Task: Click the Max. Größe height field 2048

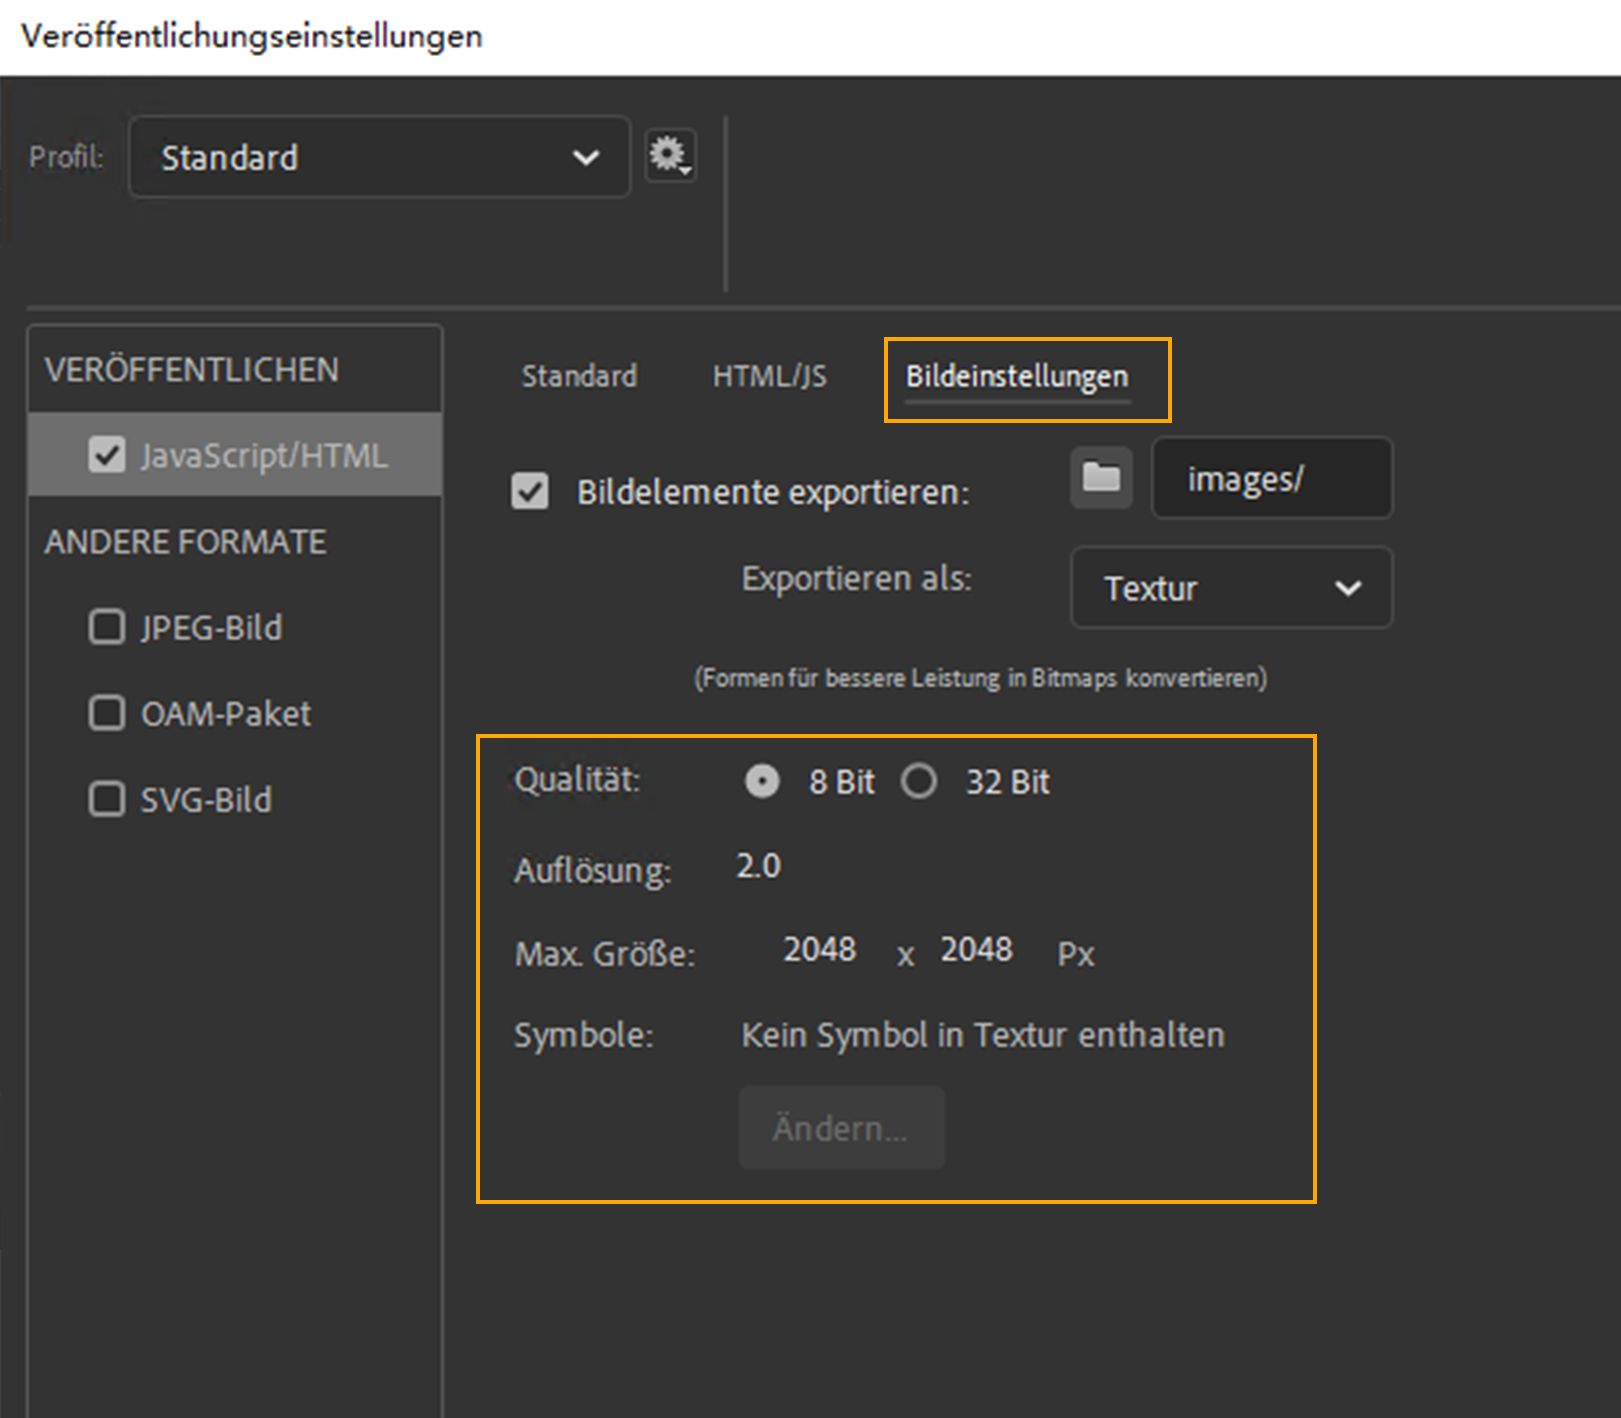Action: coord(977,950)
